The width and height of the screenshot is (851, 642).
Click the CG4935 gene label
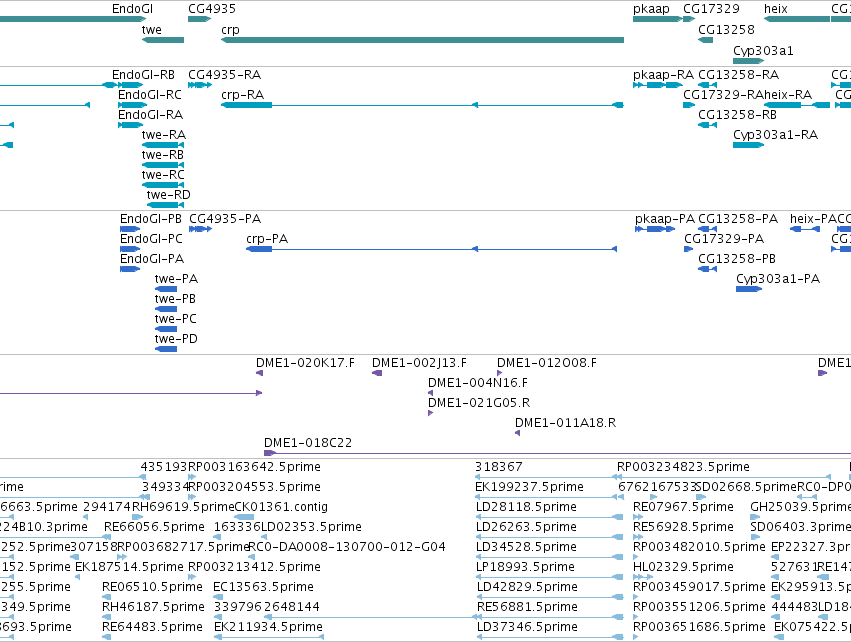212,9
